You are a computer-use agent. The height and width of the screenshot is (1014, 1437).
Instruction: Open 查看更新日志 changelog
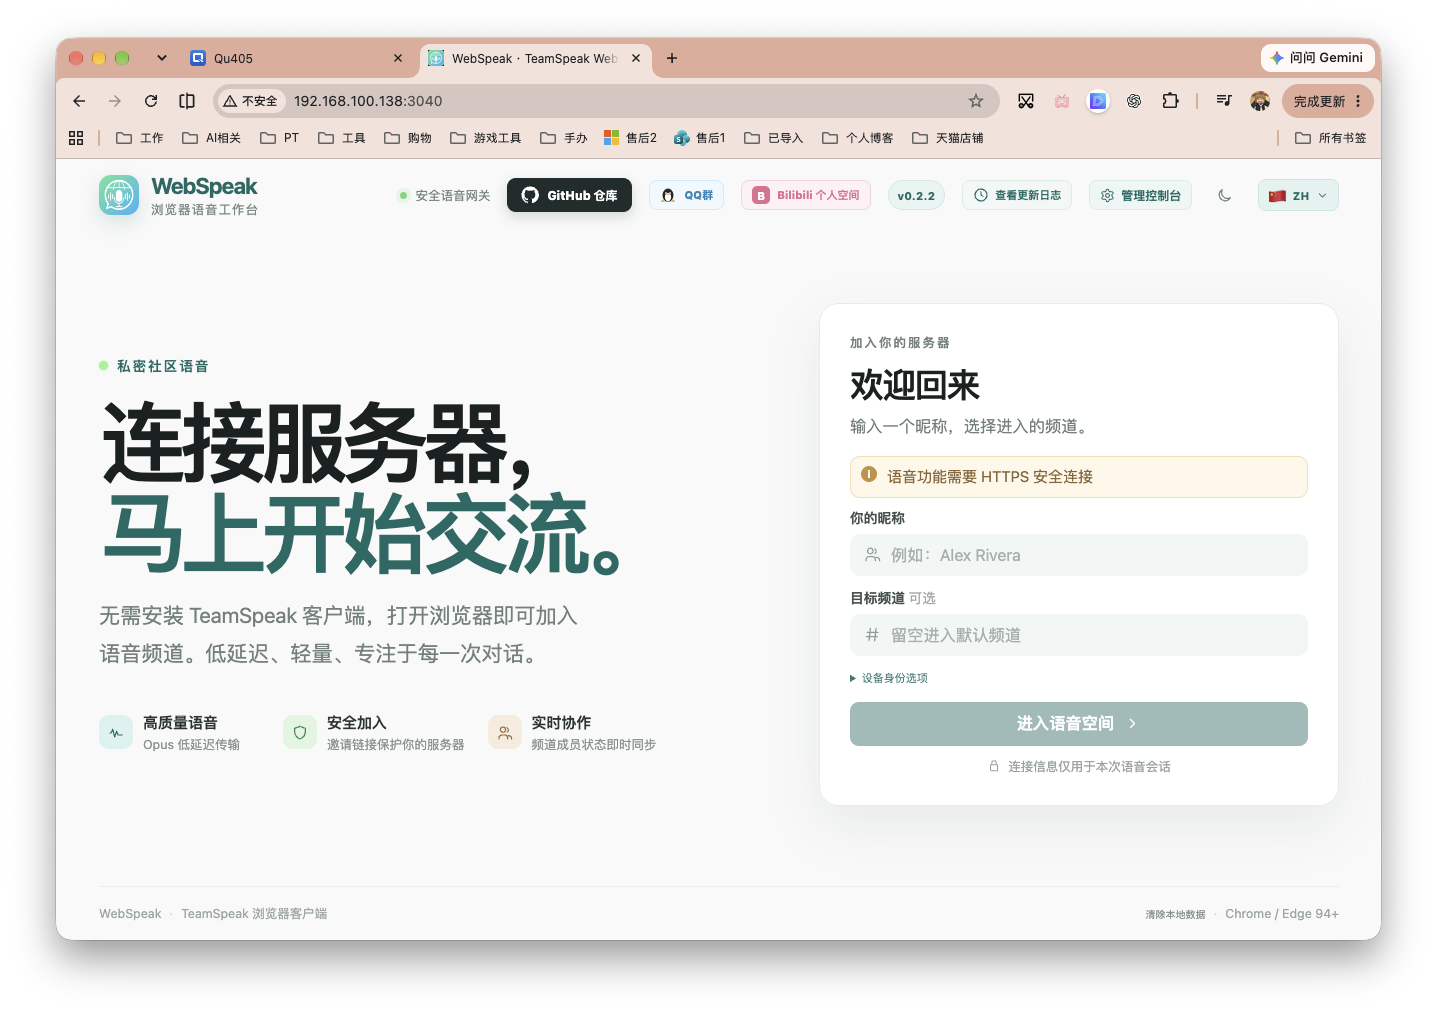point(1017,195)
